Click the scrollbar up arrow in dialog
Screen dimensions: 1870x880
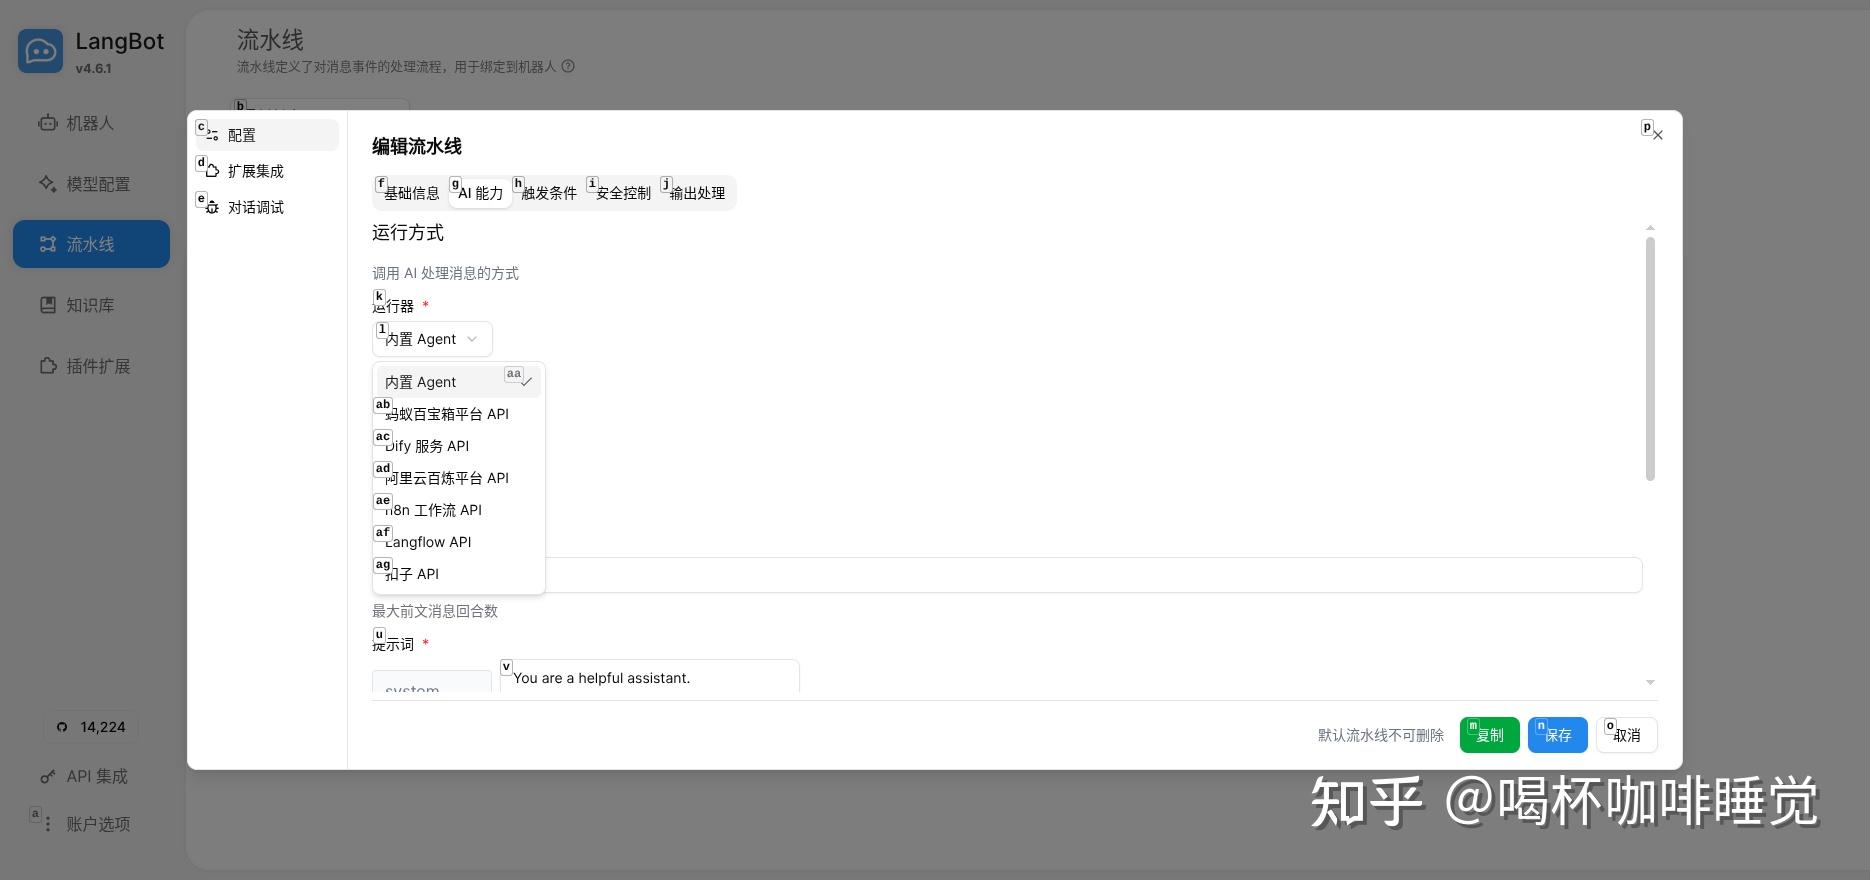coord(1650,228)
